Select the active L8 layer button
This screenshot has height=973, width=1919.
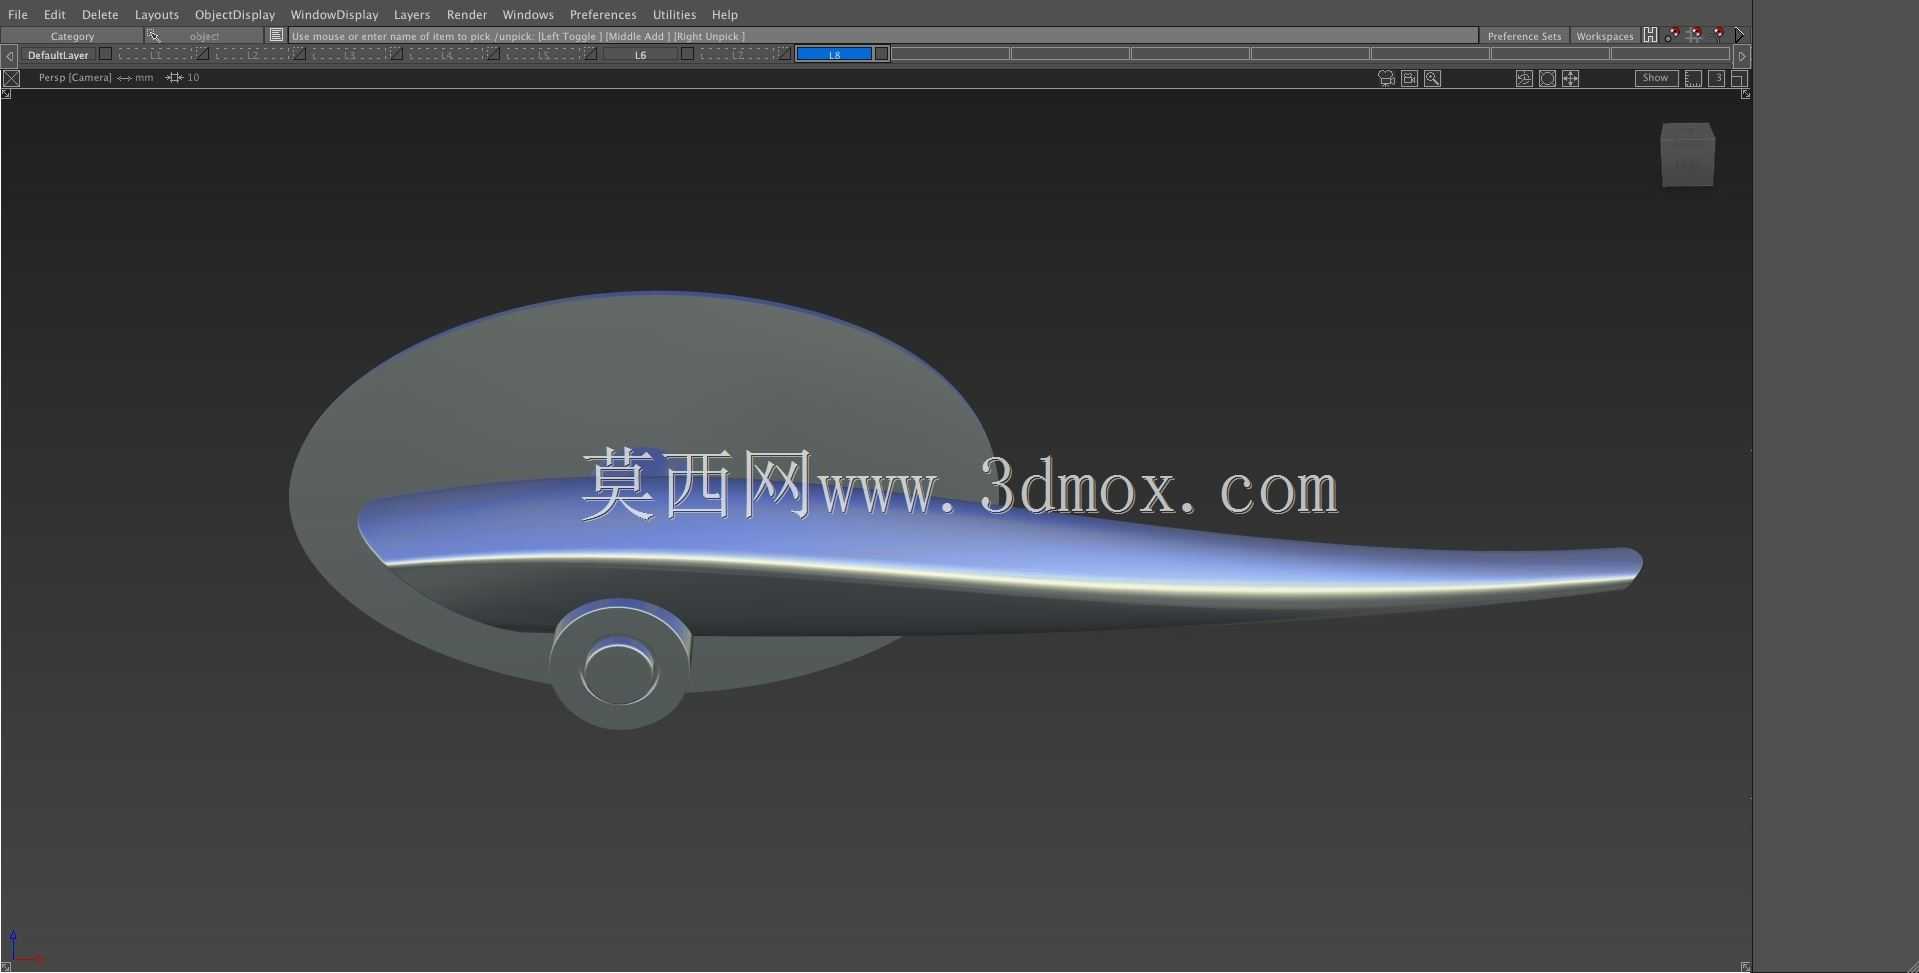pyautogui.click(x=834, y=55)
